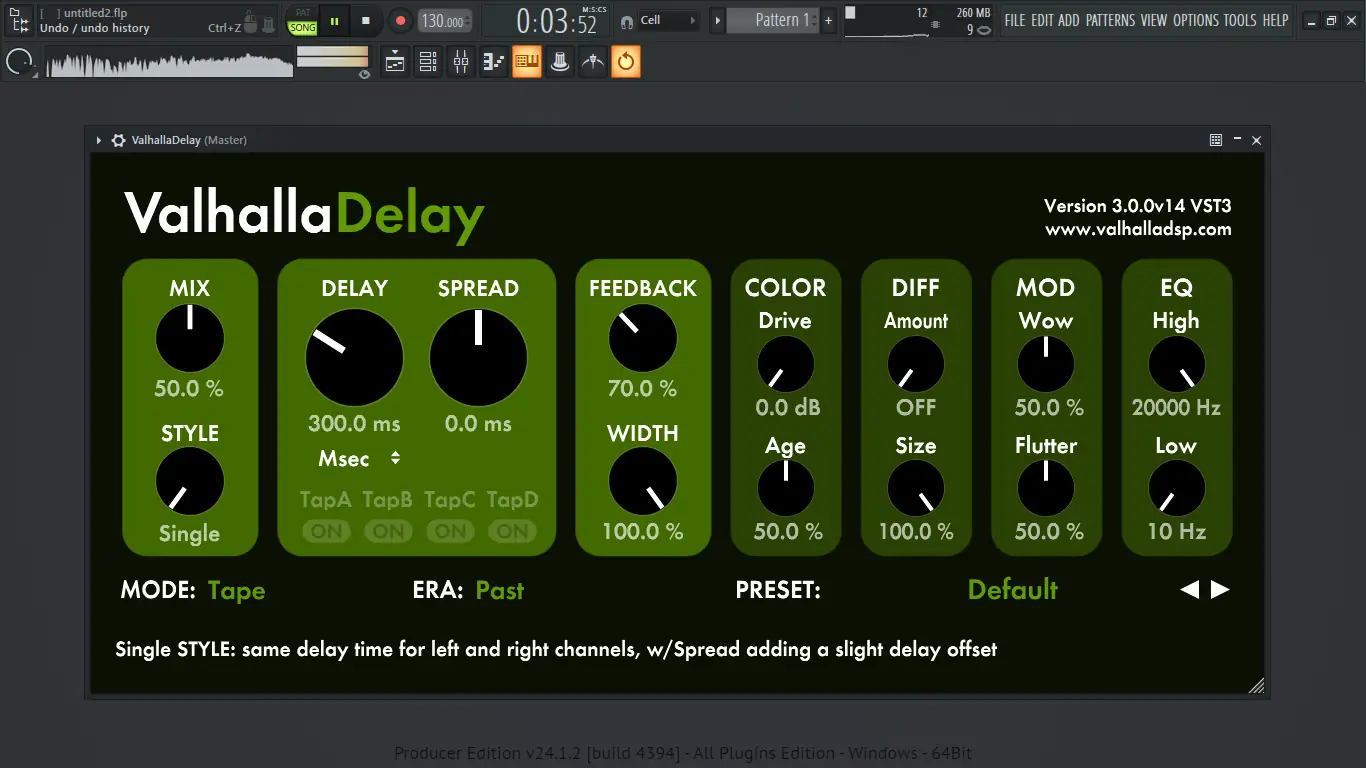Load the next preset with the right arrow
The width and height of the screenshot is (1366, 768).
coord(1219,590)
